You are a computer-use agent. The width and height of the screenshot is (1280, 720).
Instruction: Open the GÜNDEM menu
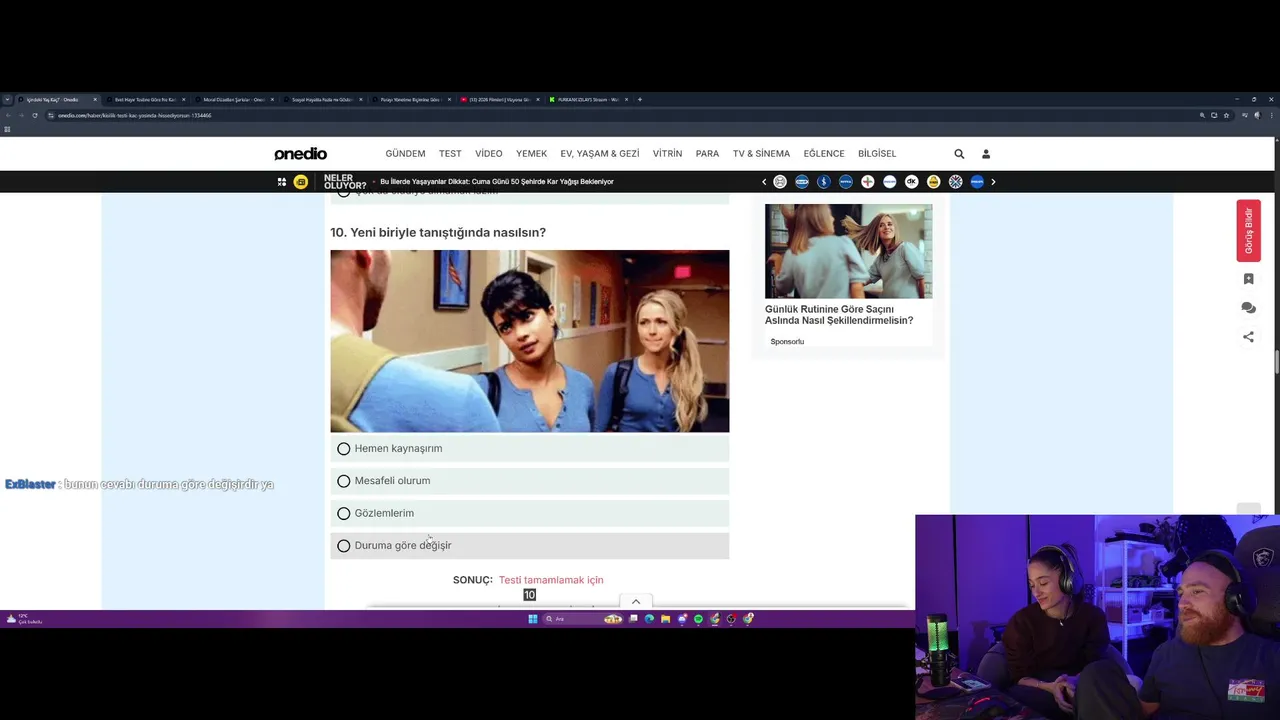(405, 154)
